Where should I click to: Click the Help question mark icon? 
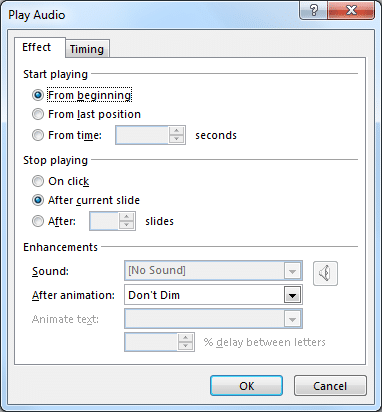pos(313,11)
